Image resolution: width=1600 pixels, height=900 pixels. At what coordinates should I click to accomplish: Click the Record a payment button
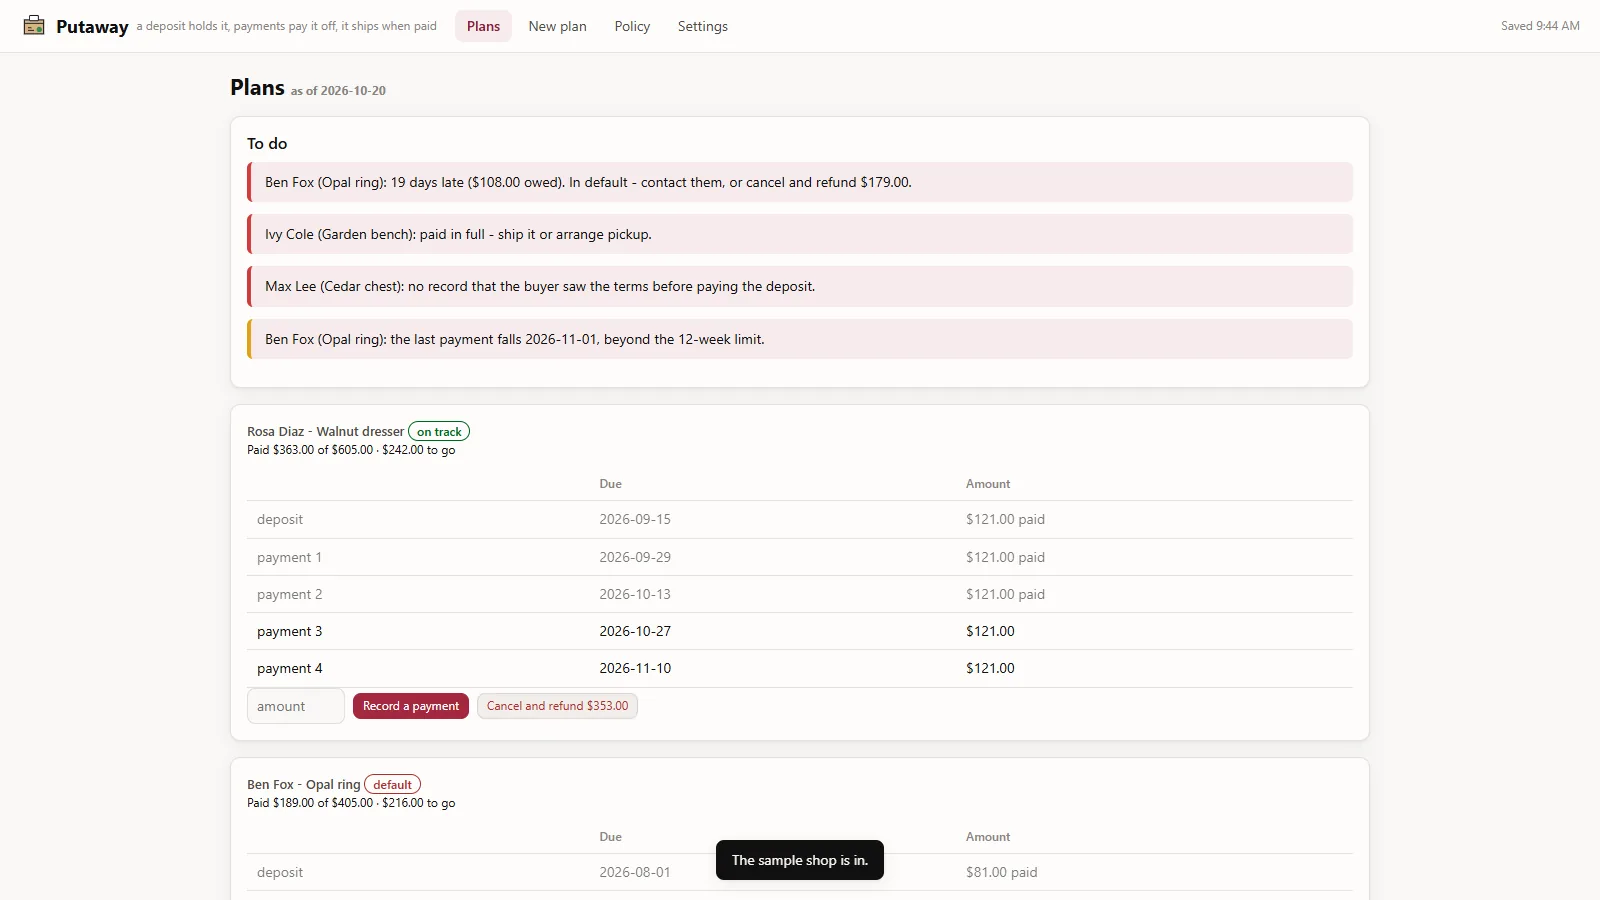pos(411,706)
